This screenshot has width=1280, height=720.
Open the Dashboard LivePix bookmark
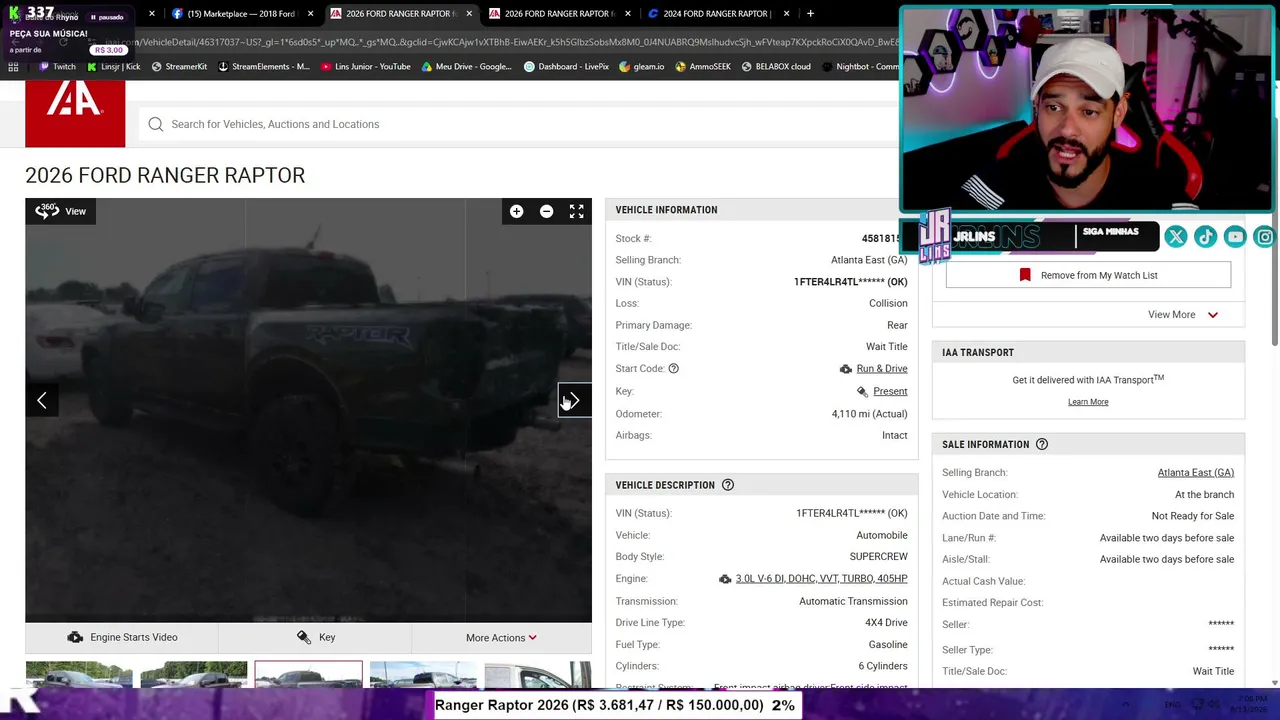point(567,67)
